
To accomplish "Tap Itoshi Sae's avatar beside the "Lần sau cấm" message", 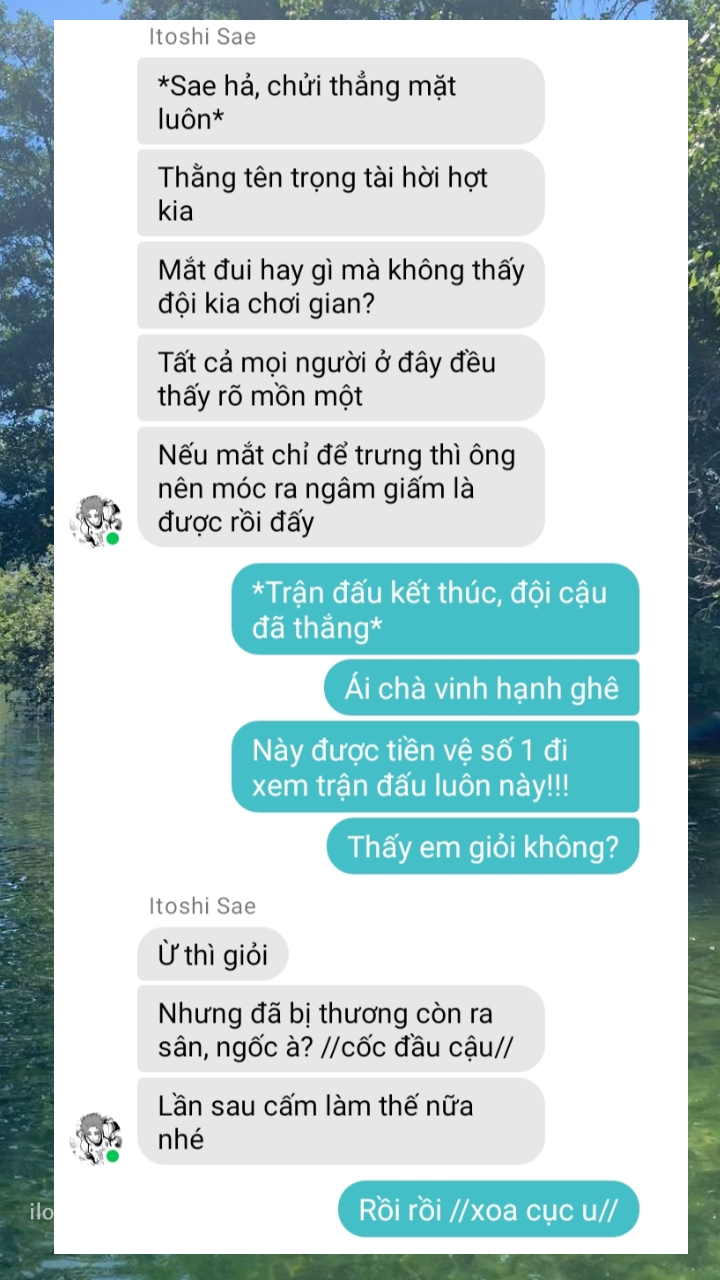I will (x=96, y=1138).
